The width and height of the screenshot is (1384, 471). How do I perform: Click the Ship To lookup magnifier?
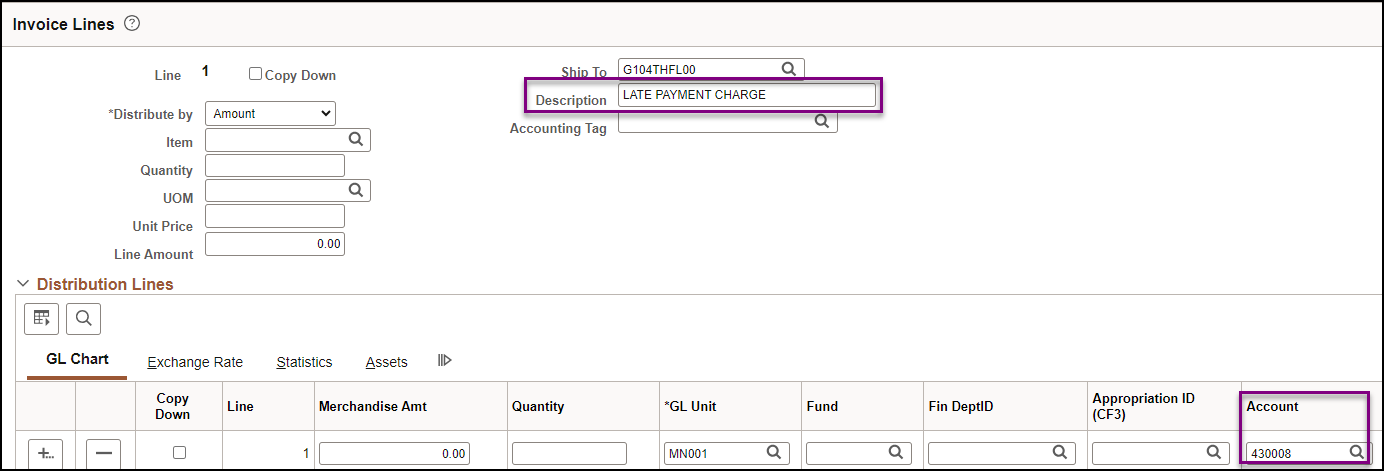[788, 69]
